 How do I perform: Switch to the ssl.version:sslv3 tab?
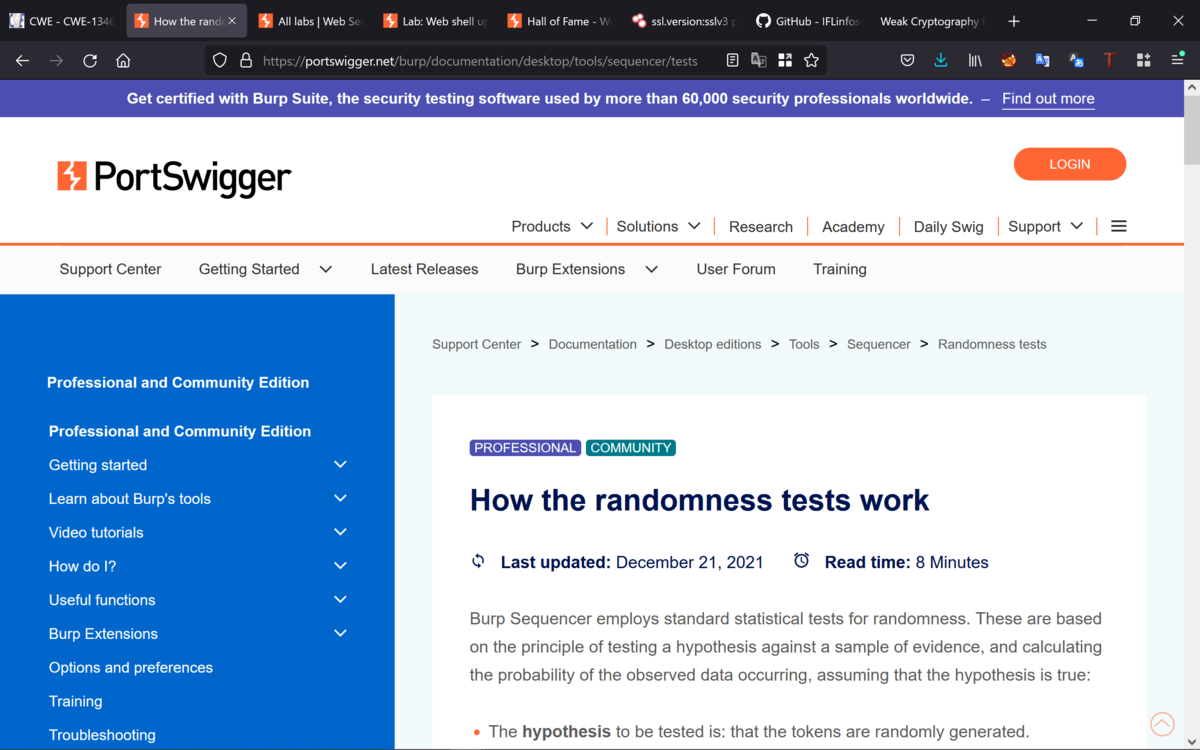pos(684,21)
